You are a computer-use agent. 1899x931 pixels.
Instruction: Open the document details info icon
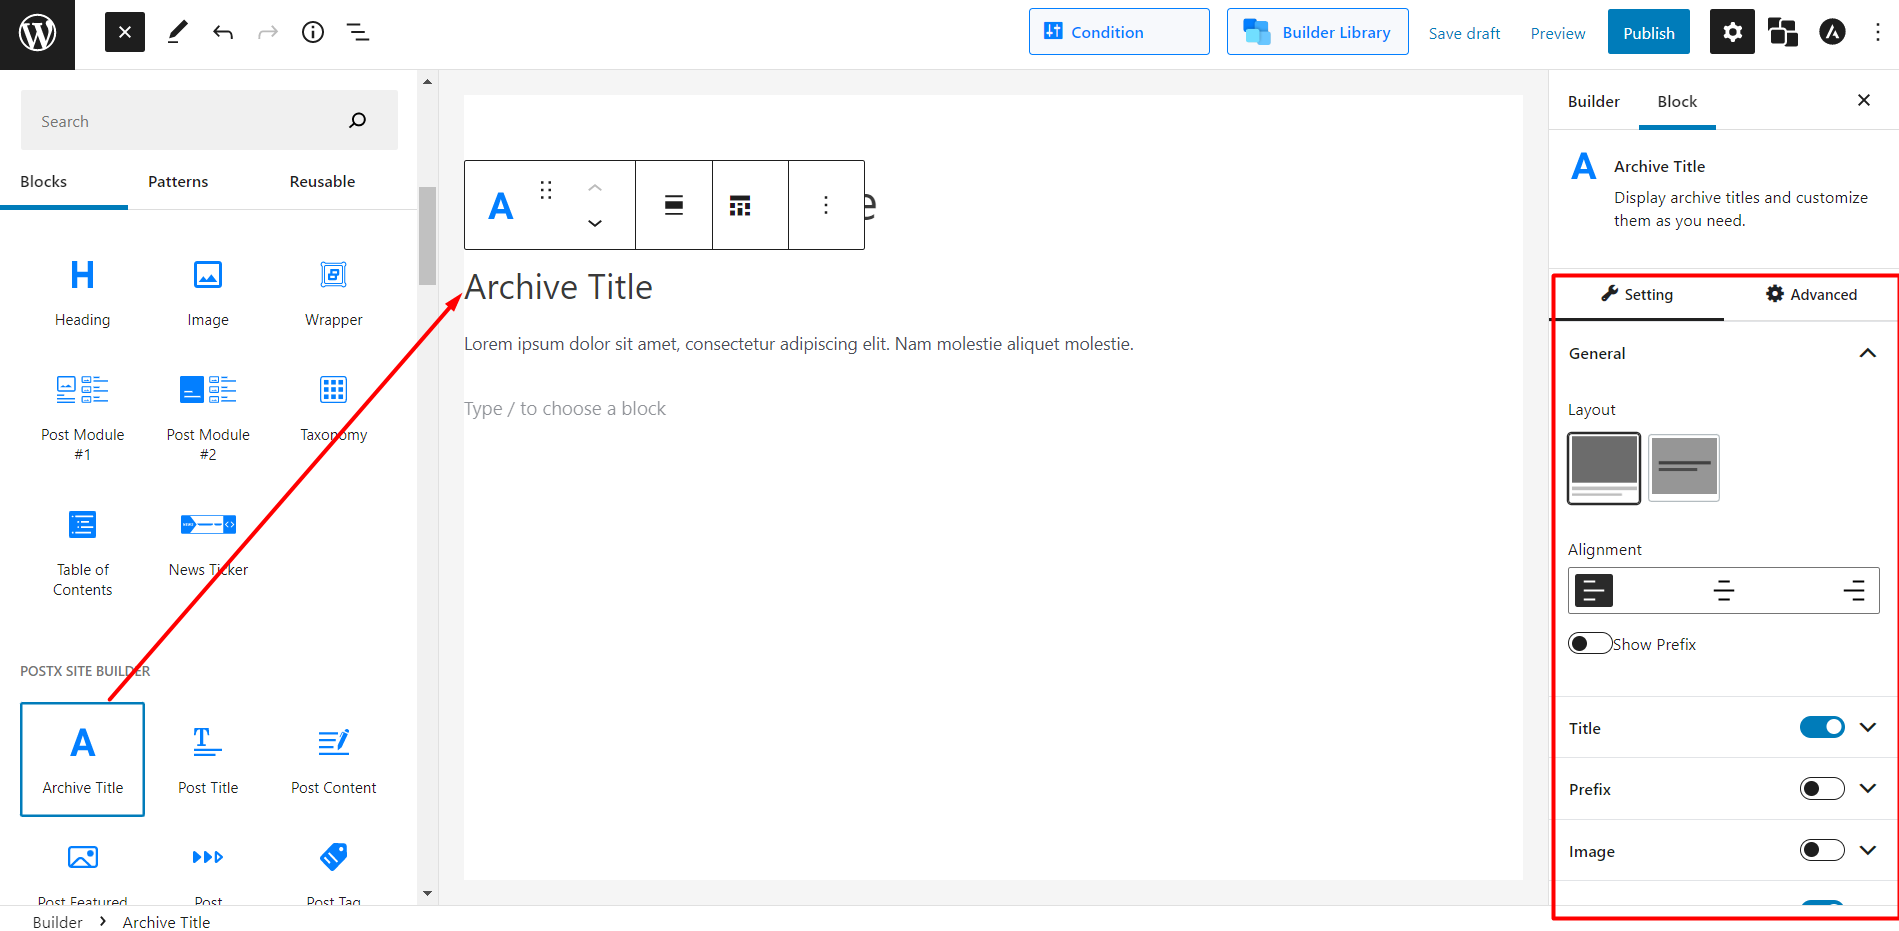313,32
